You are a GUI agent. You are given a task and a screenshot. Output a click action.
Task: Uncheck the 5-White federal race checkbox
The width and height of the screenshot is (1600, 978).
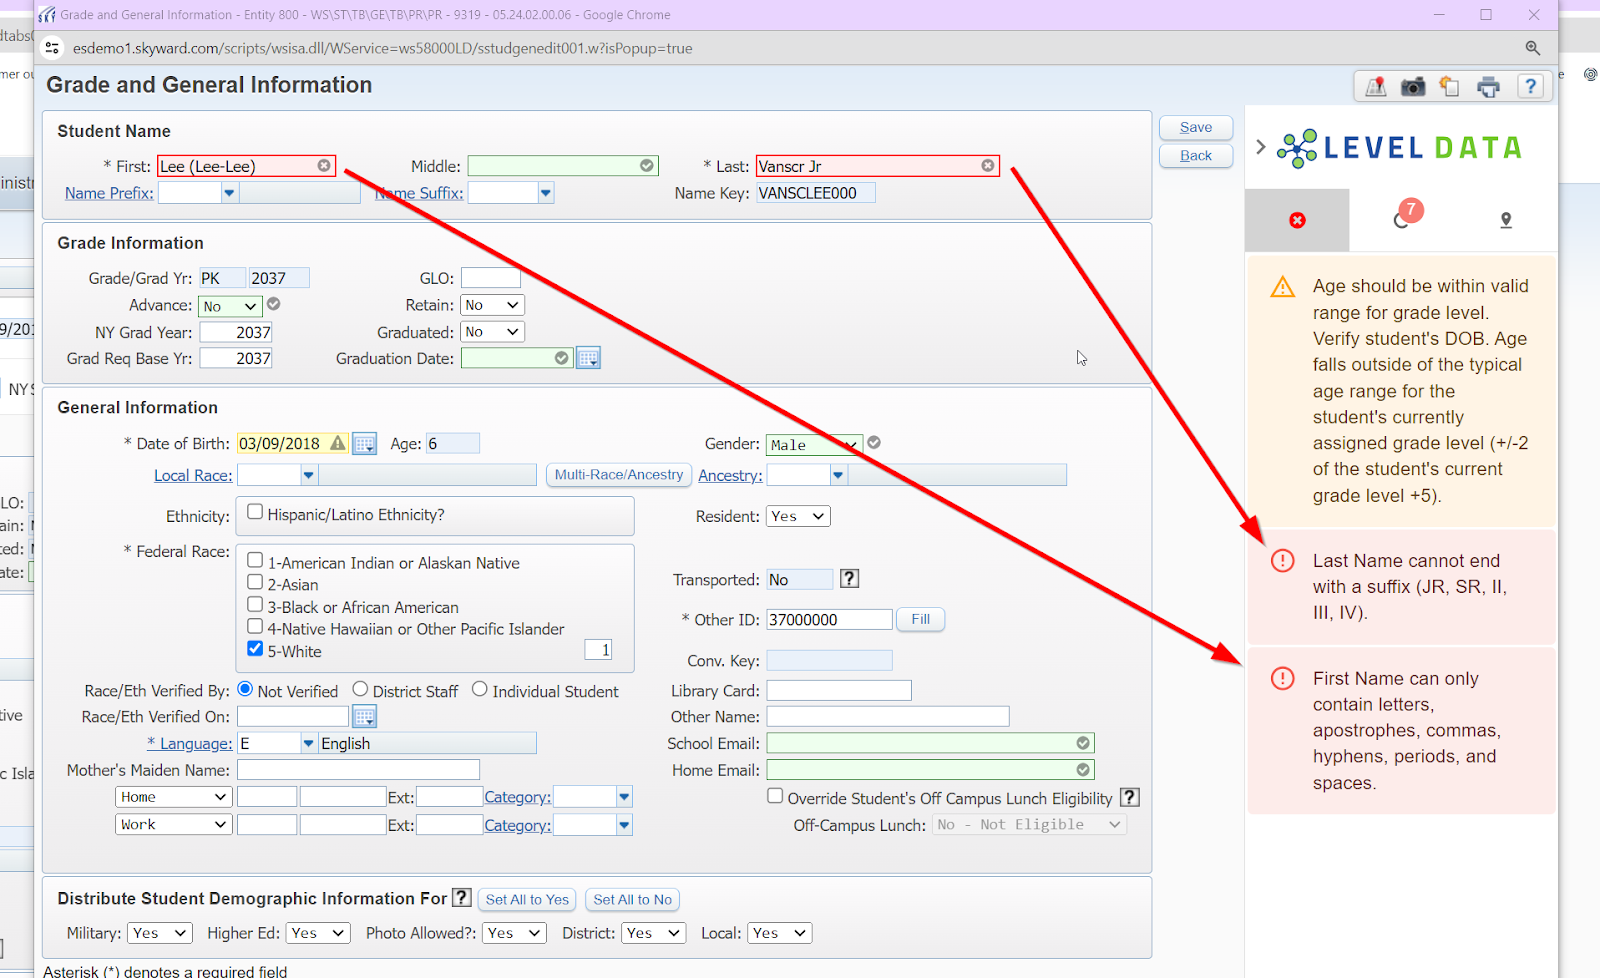click(x=255, y=650)
